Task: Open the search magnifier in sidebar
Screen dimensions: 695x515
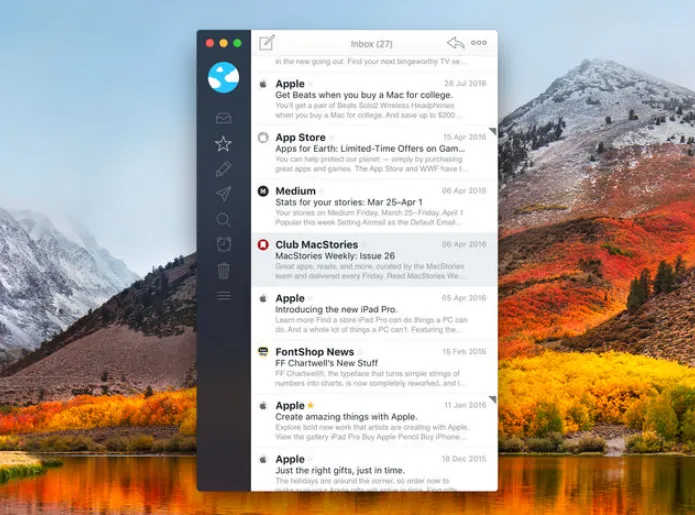Action: click(223, 219)
